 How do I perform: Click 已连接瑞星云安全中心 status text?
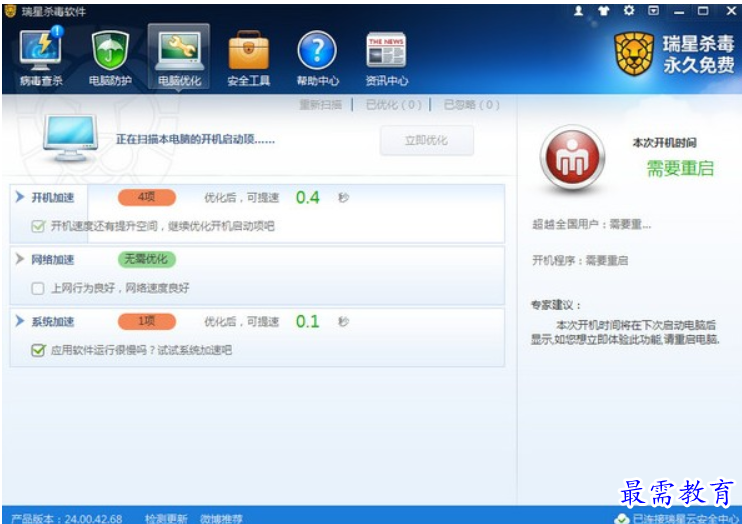[x=685, y=519]
